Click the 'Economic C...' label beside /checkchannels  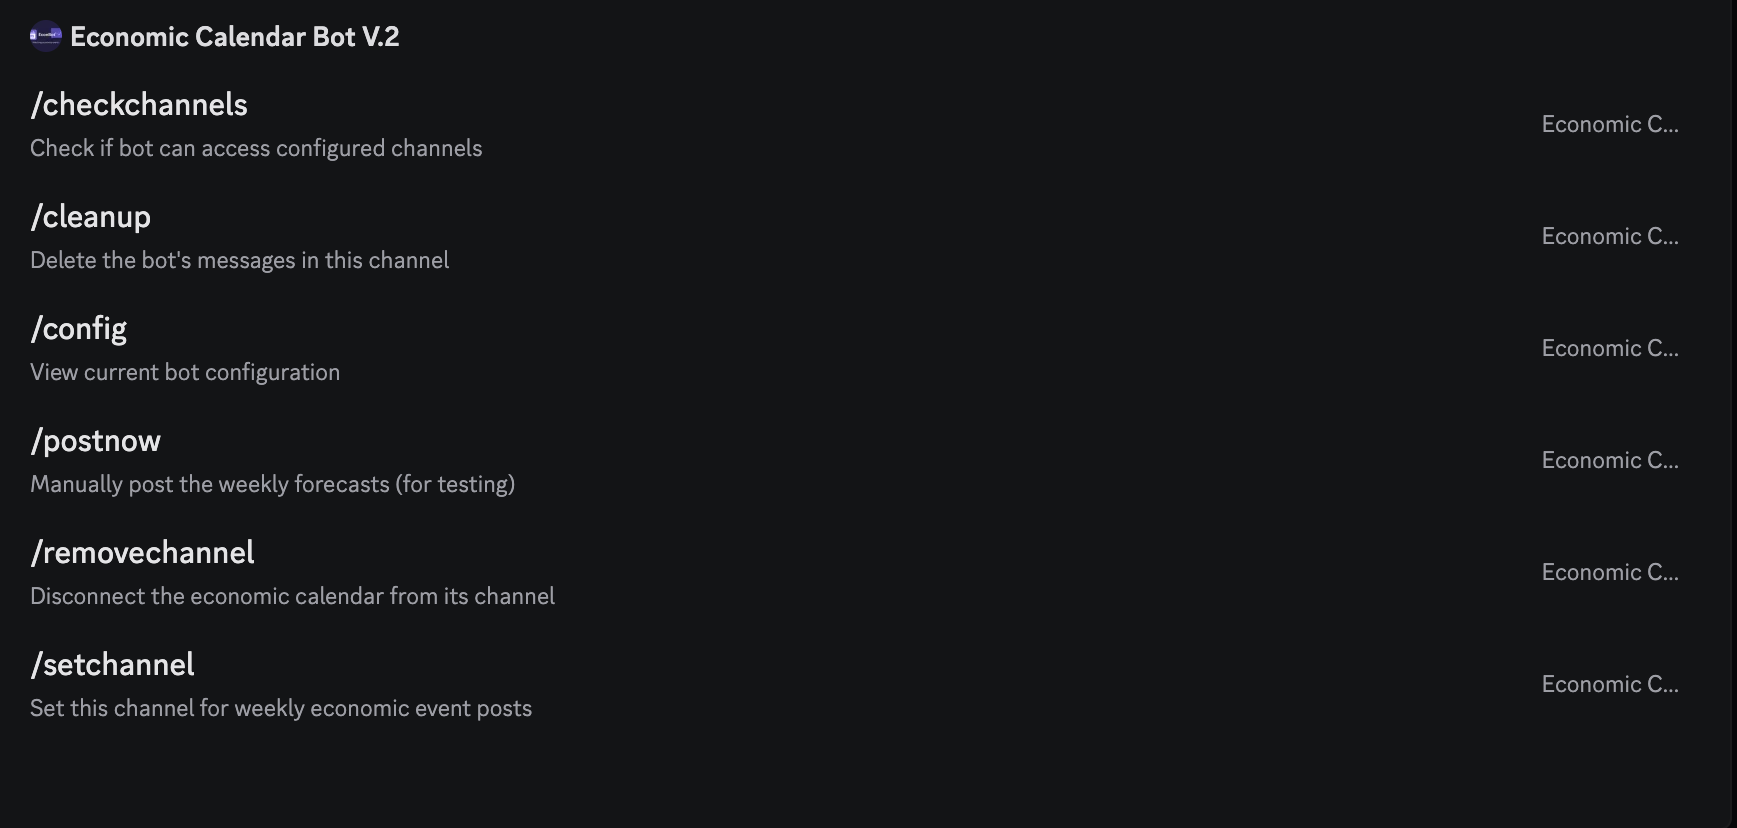click(x=1609, y=125)
